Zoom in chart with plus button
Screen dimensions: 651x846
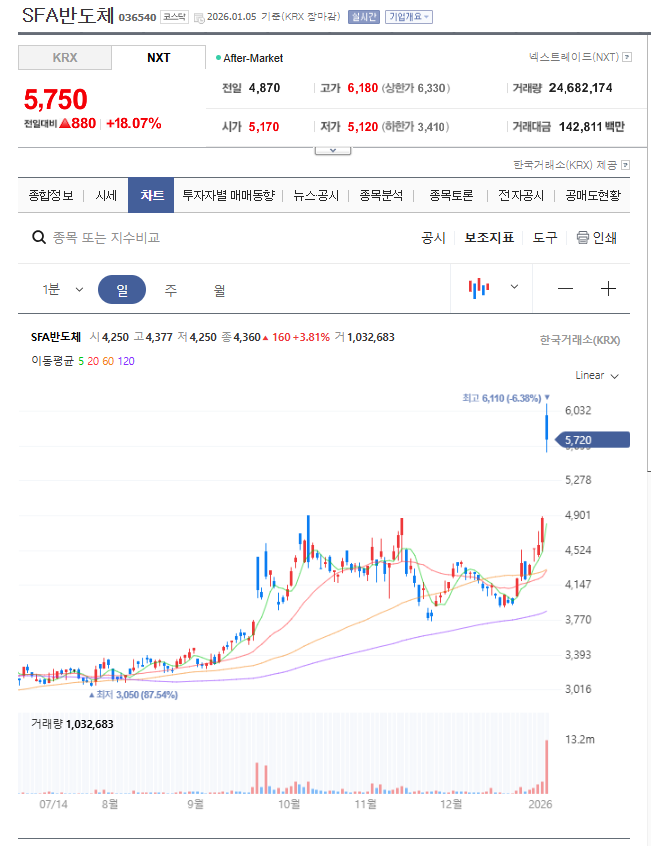(608, 289)
